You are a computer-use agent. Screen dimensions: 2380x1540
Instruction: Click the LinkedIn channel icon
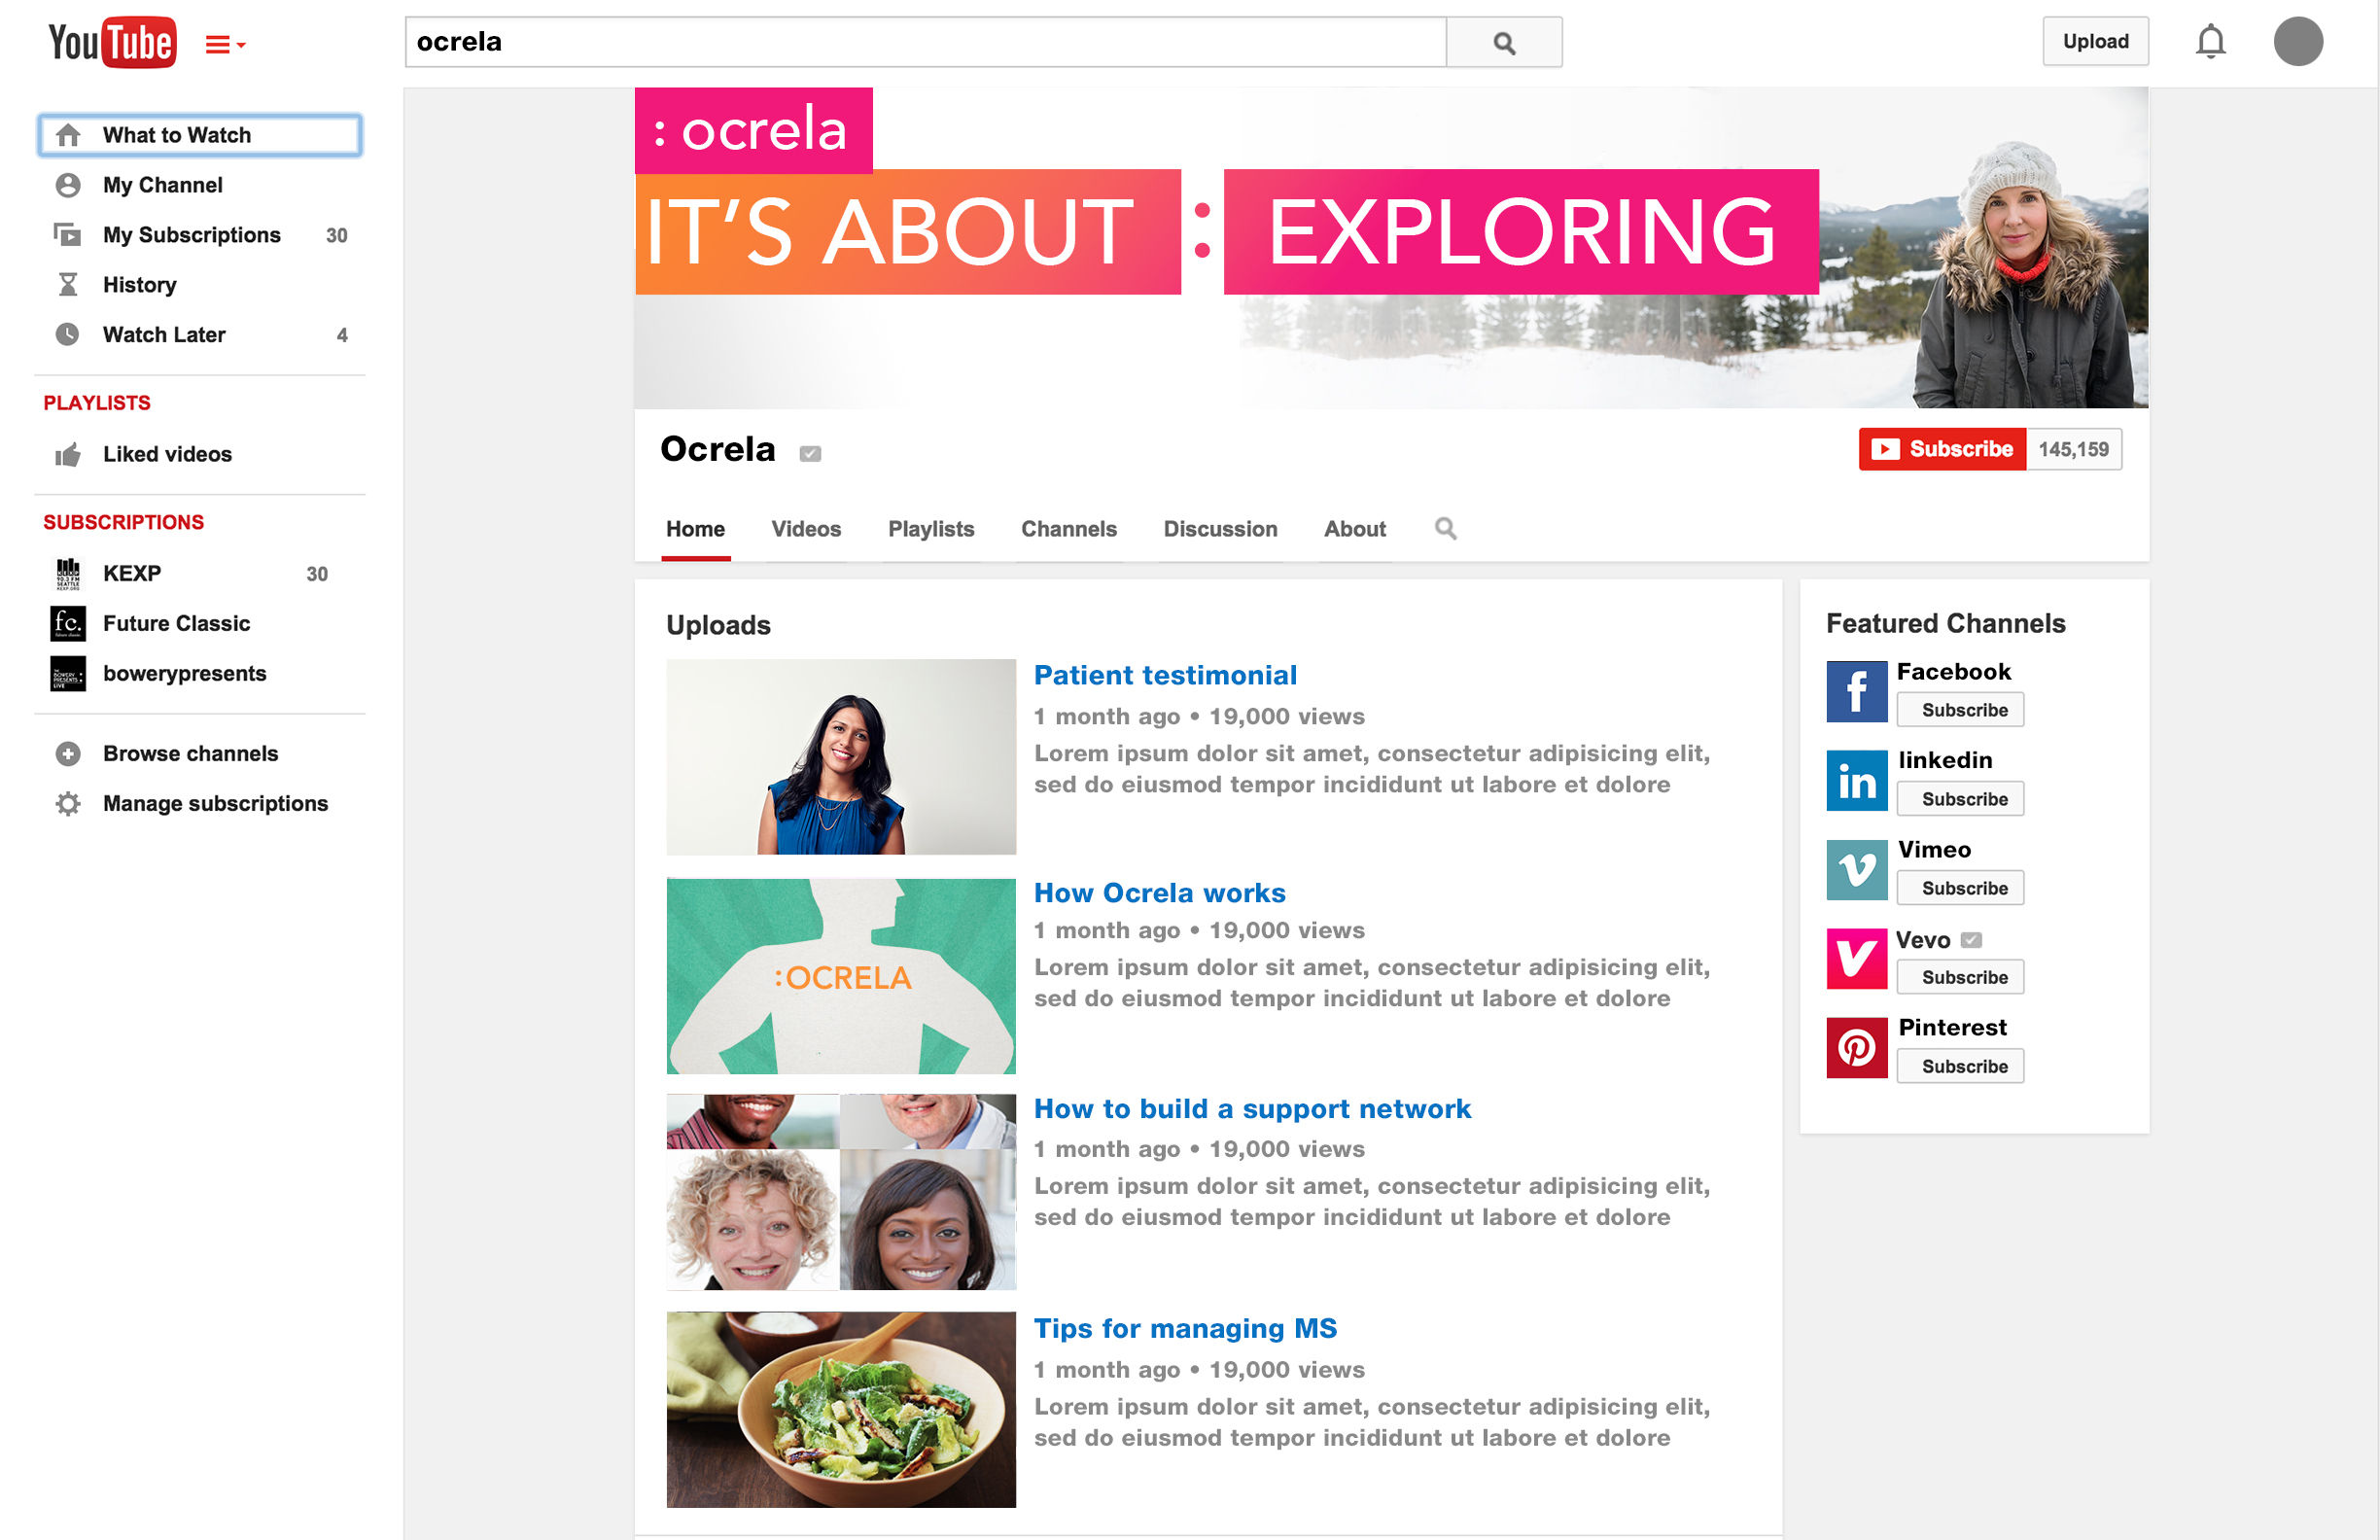[x=1857, y=781]
